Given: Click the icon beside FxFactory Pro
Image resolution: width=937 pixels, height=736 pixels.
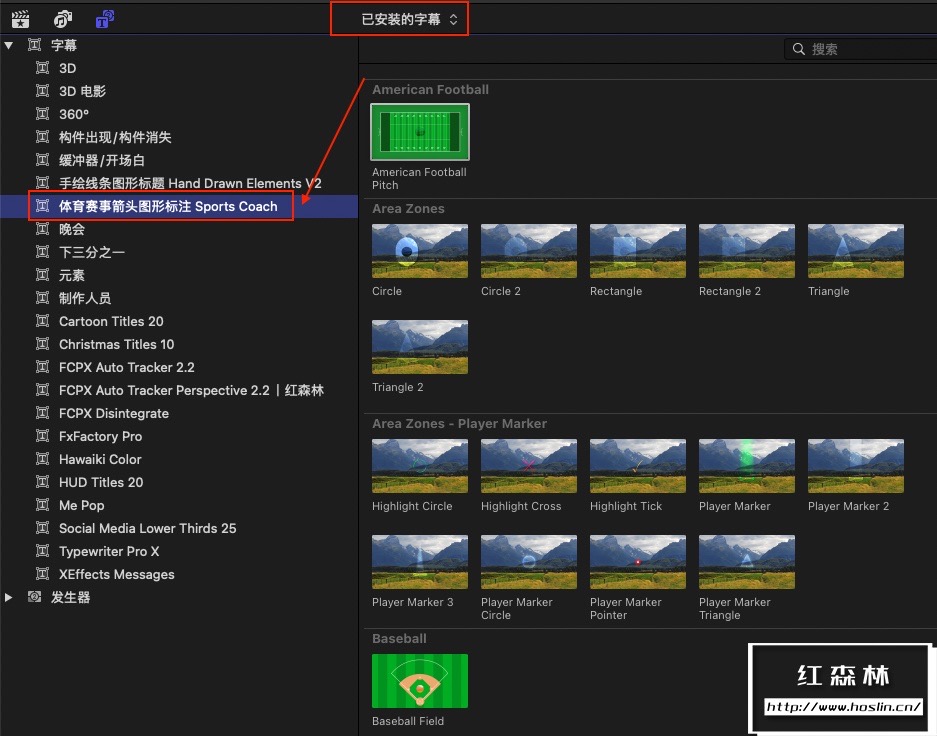Looking at the screenshot, I should pyautogui.click(x=42, y=436).
